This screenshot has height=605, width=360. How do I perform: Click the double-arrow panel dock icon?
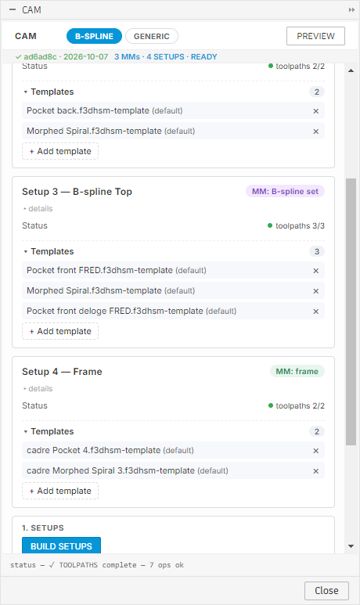[352, 10]
